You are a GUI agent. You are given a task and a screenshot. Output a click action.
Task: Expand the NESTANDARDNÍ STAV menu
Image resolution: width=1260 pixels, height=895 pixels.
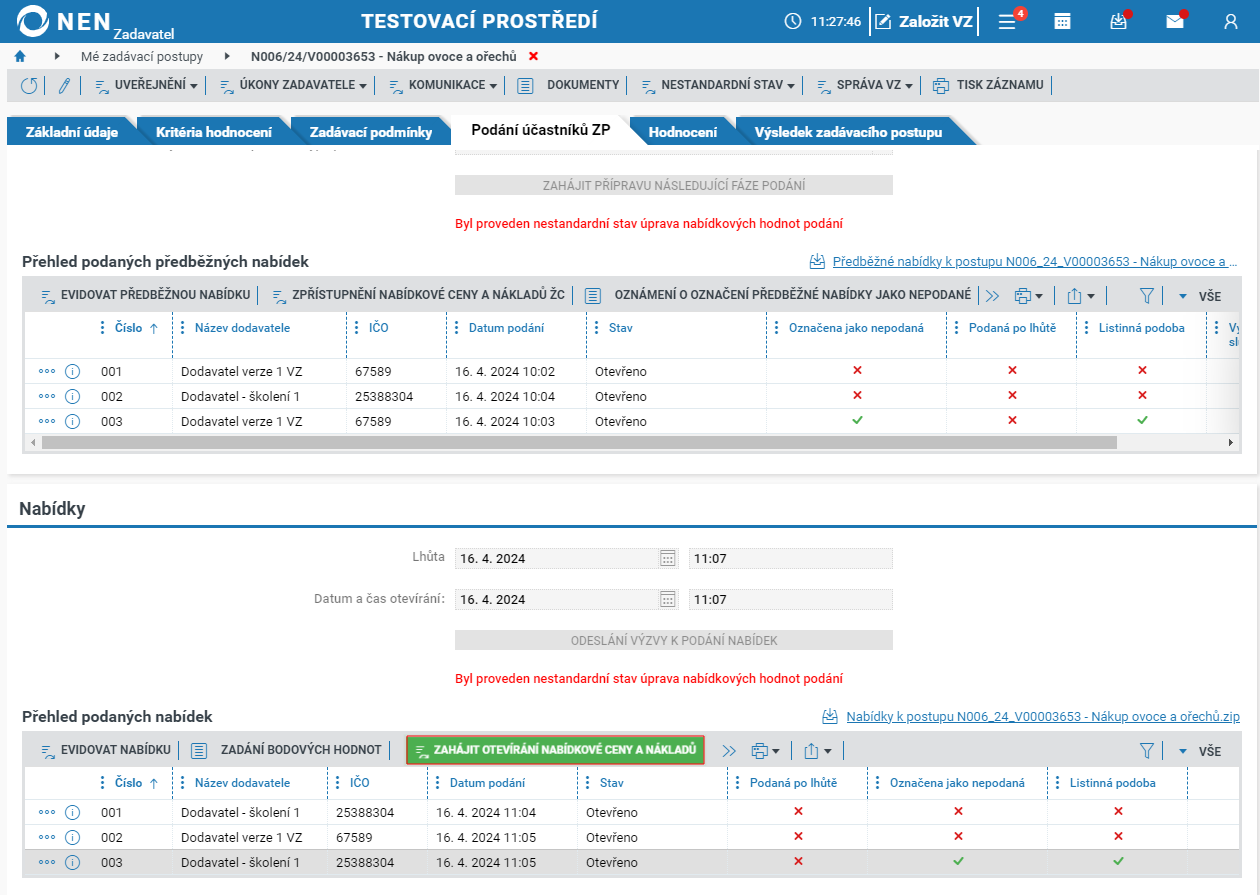[717, 86]
